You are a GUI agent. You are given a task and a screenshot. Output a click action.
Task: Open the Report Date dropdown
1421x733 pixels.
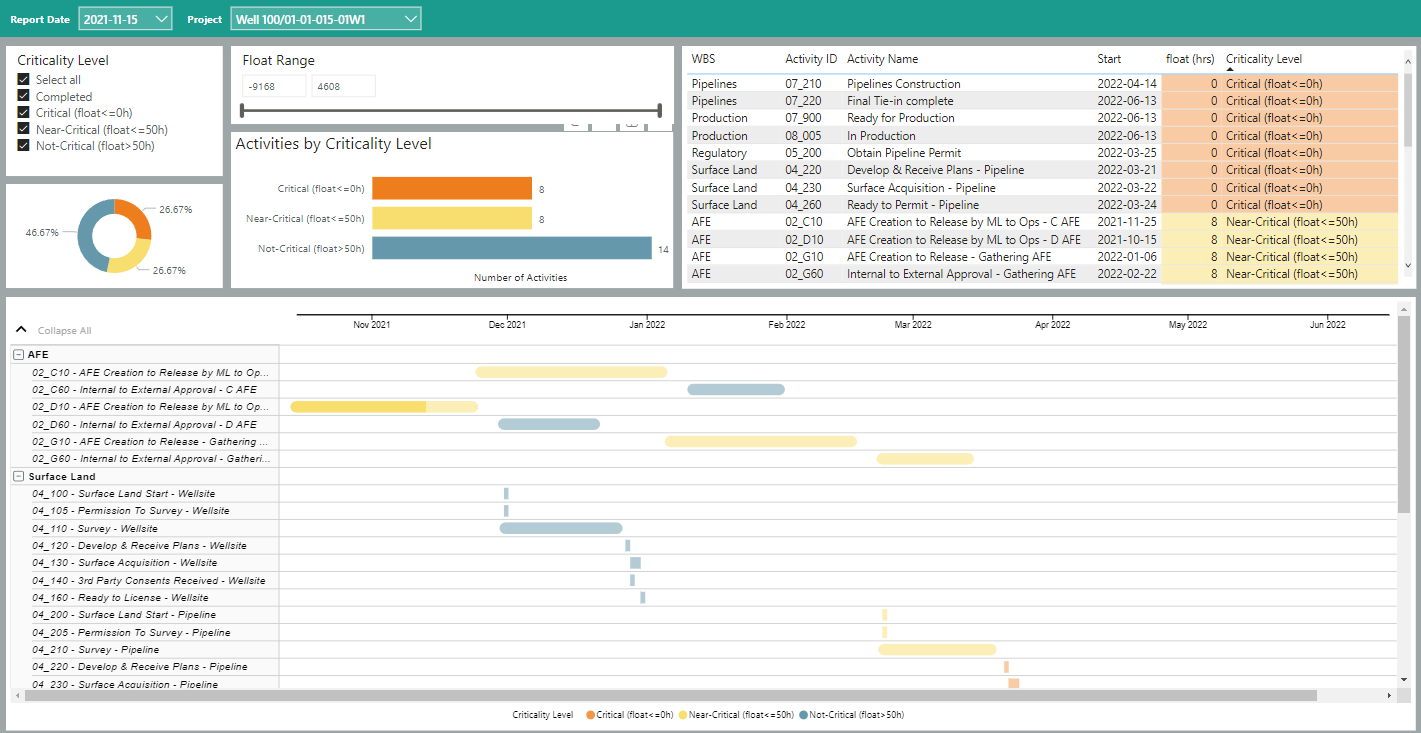[125, 19]
